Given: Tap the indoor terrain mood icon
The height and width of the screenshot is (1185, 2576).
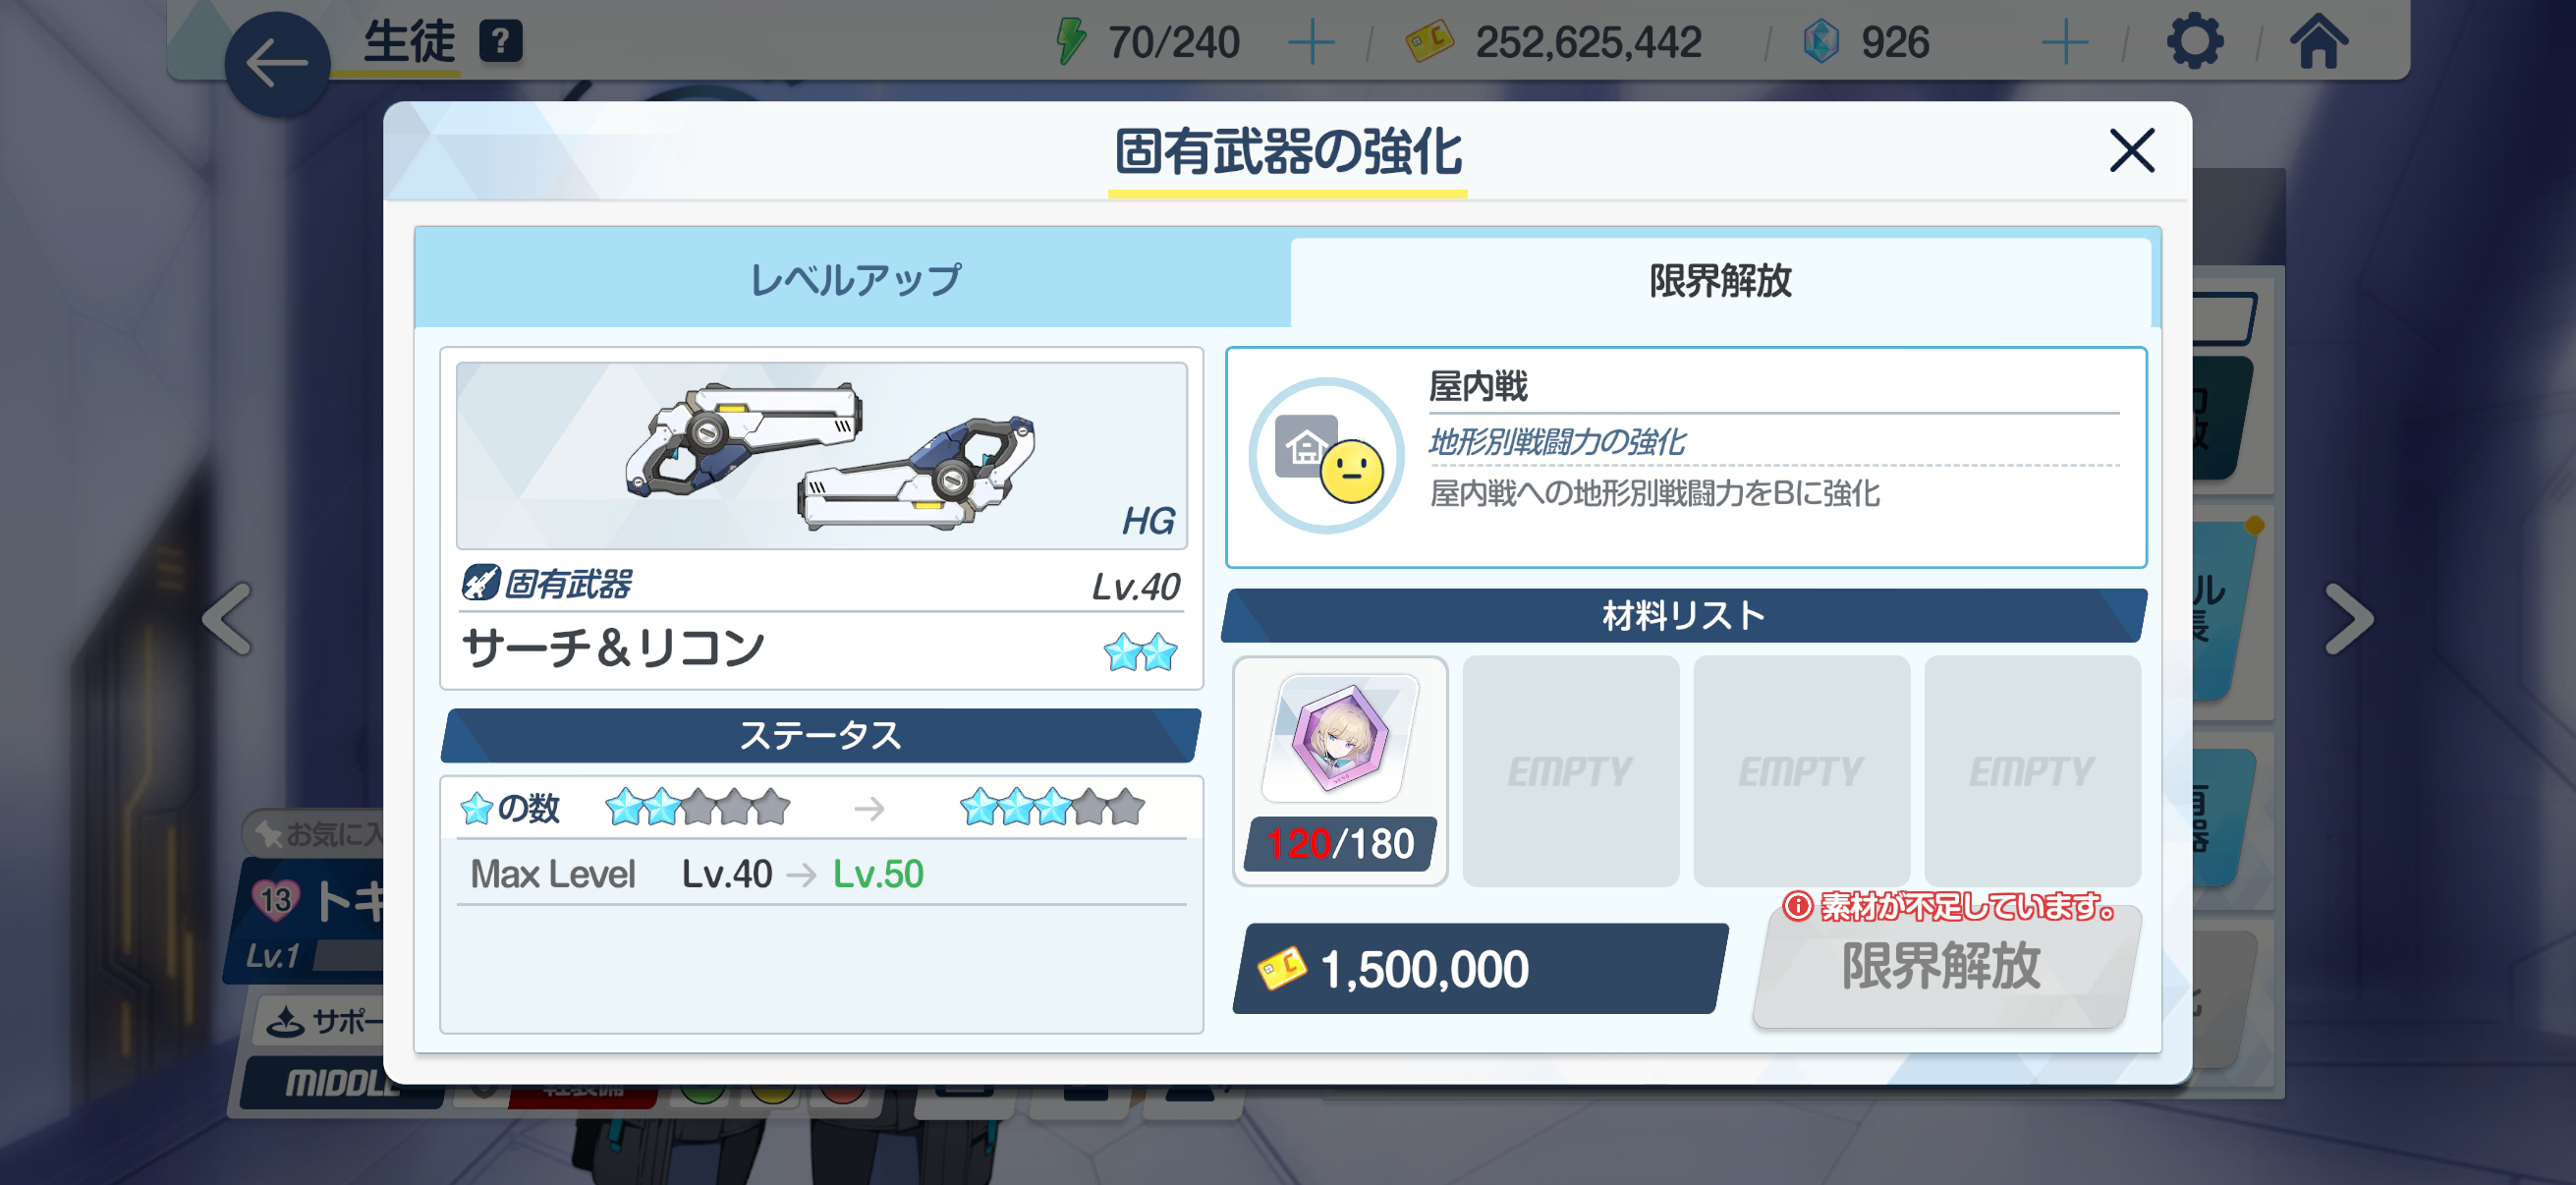Looking at the screenshot, I should point(1327,456).
